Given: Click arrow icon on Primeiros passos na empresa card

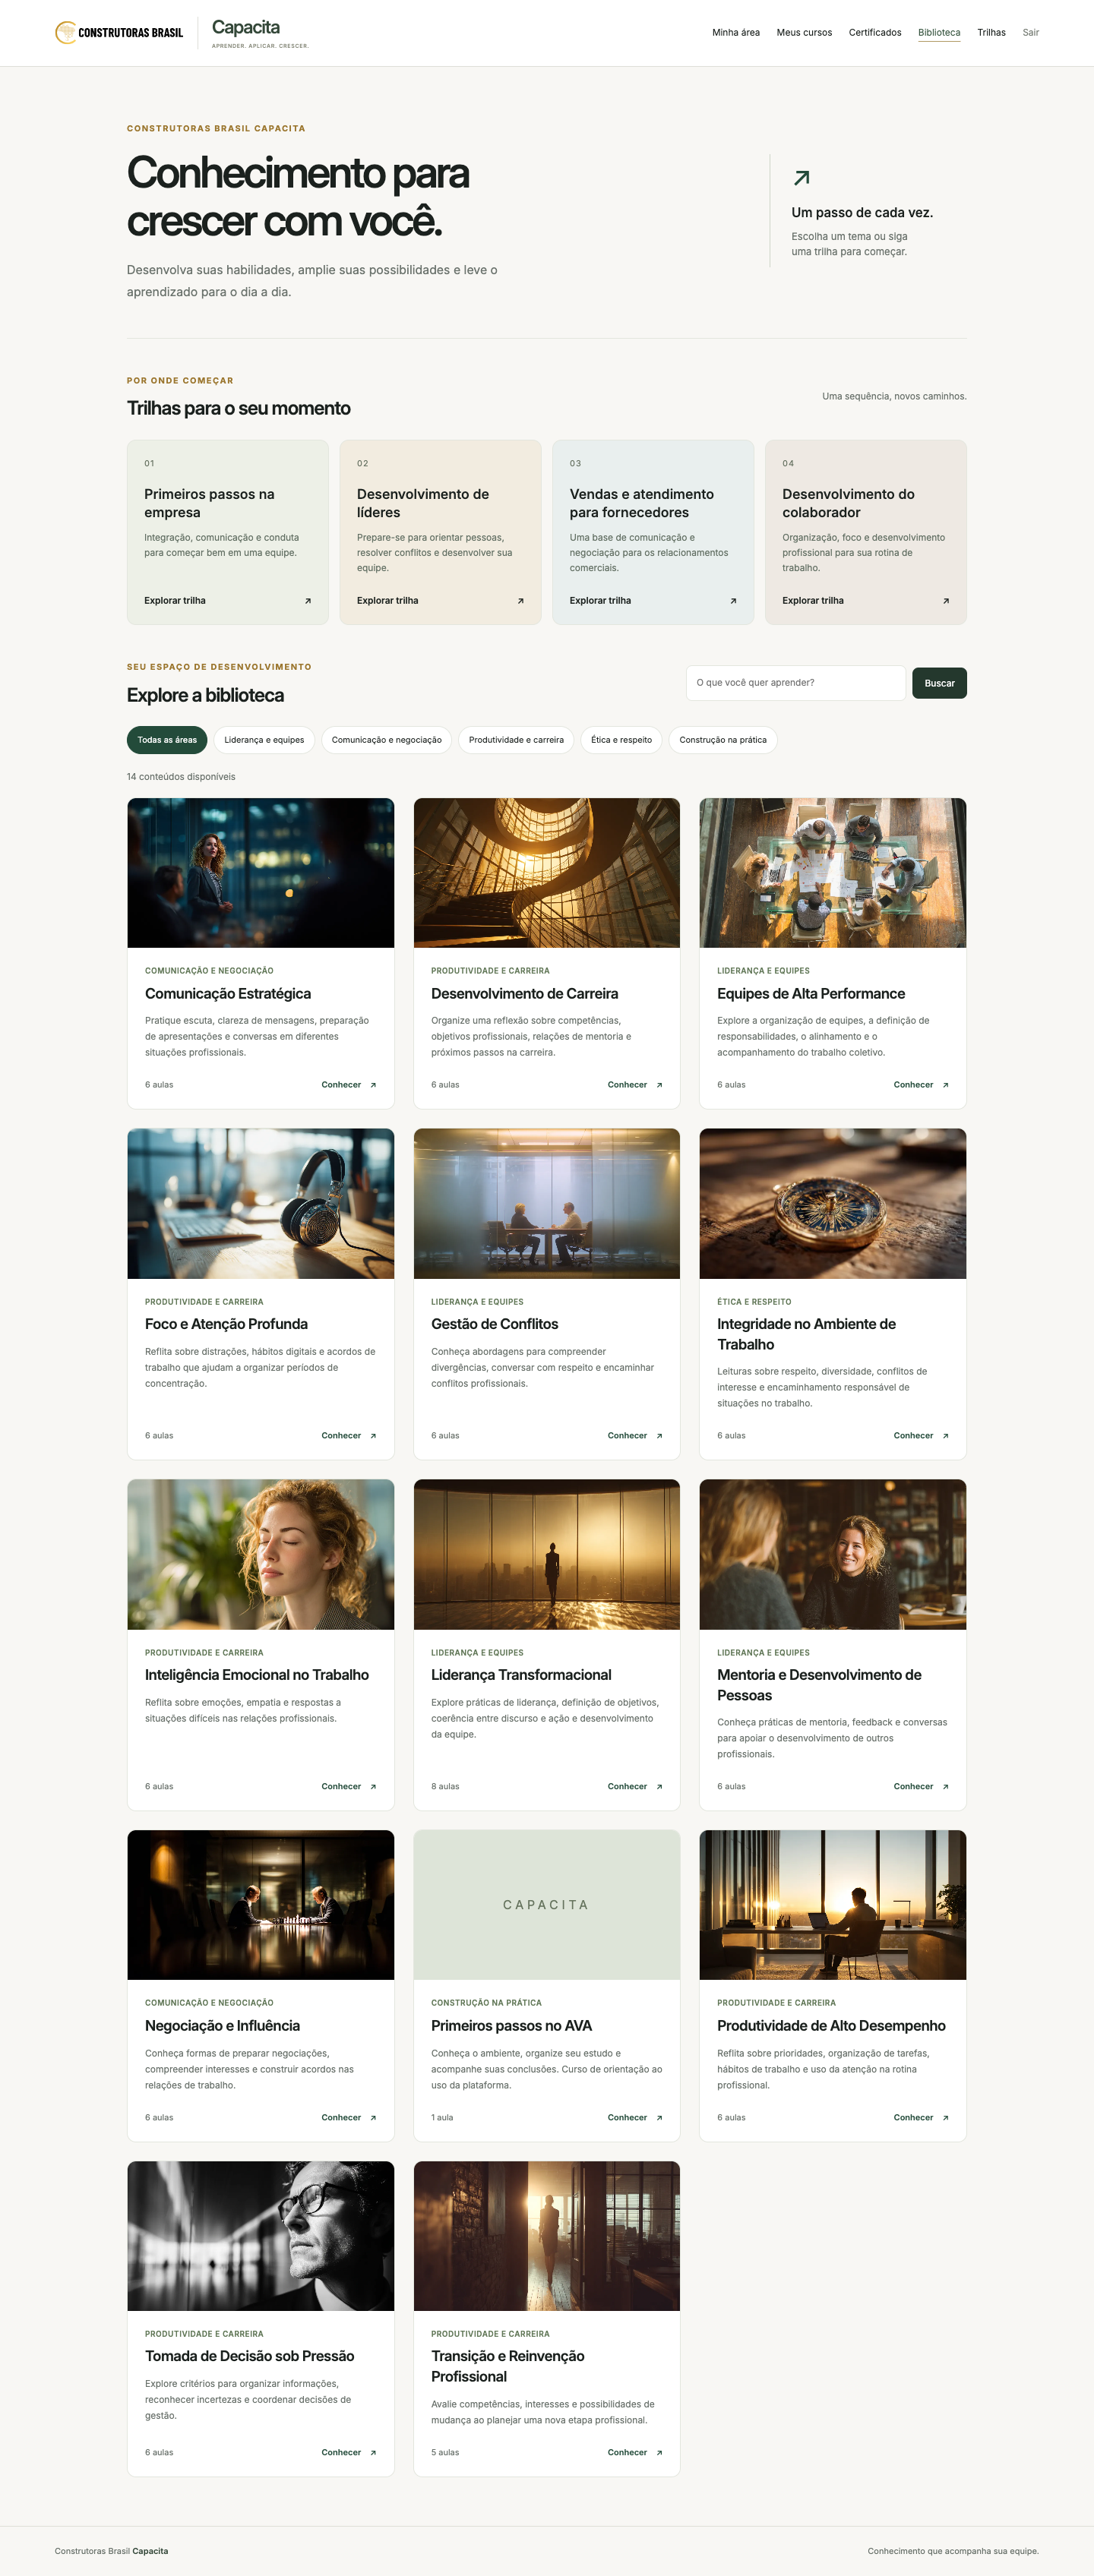Looking at the screenshot, I should (308, 601).
